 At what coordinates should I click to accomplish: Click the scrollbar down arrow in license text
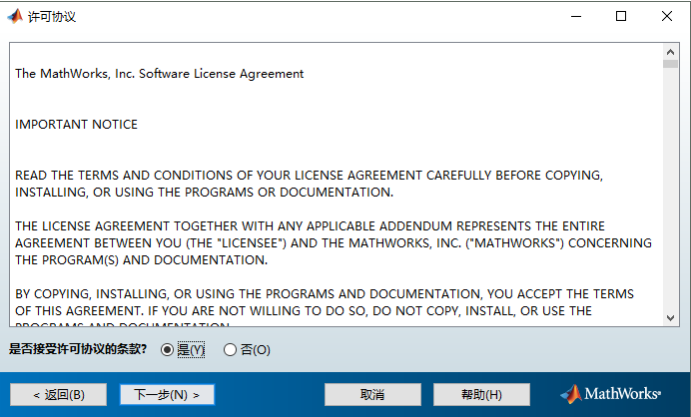coord(670,318)
